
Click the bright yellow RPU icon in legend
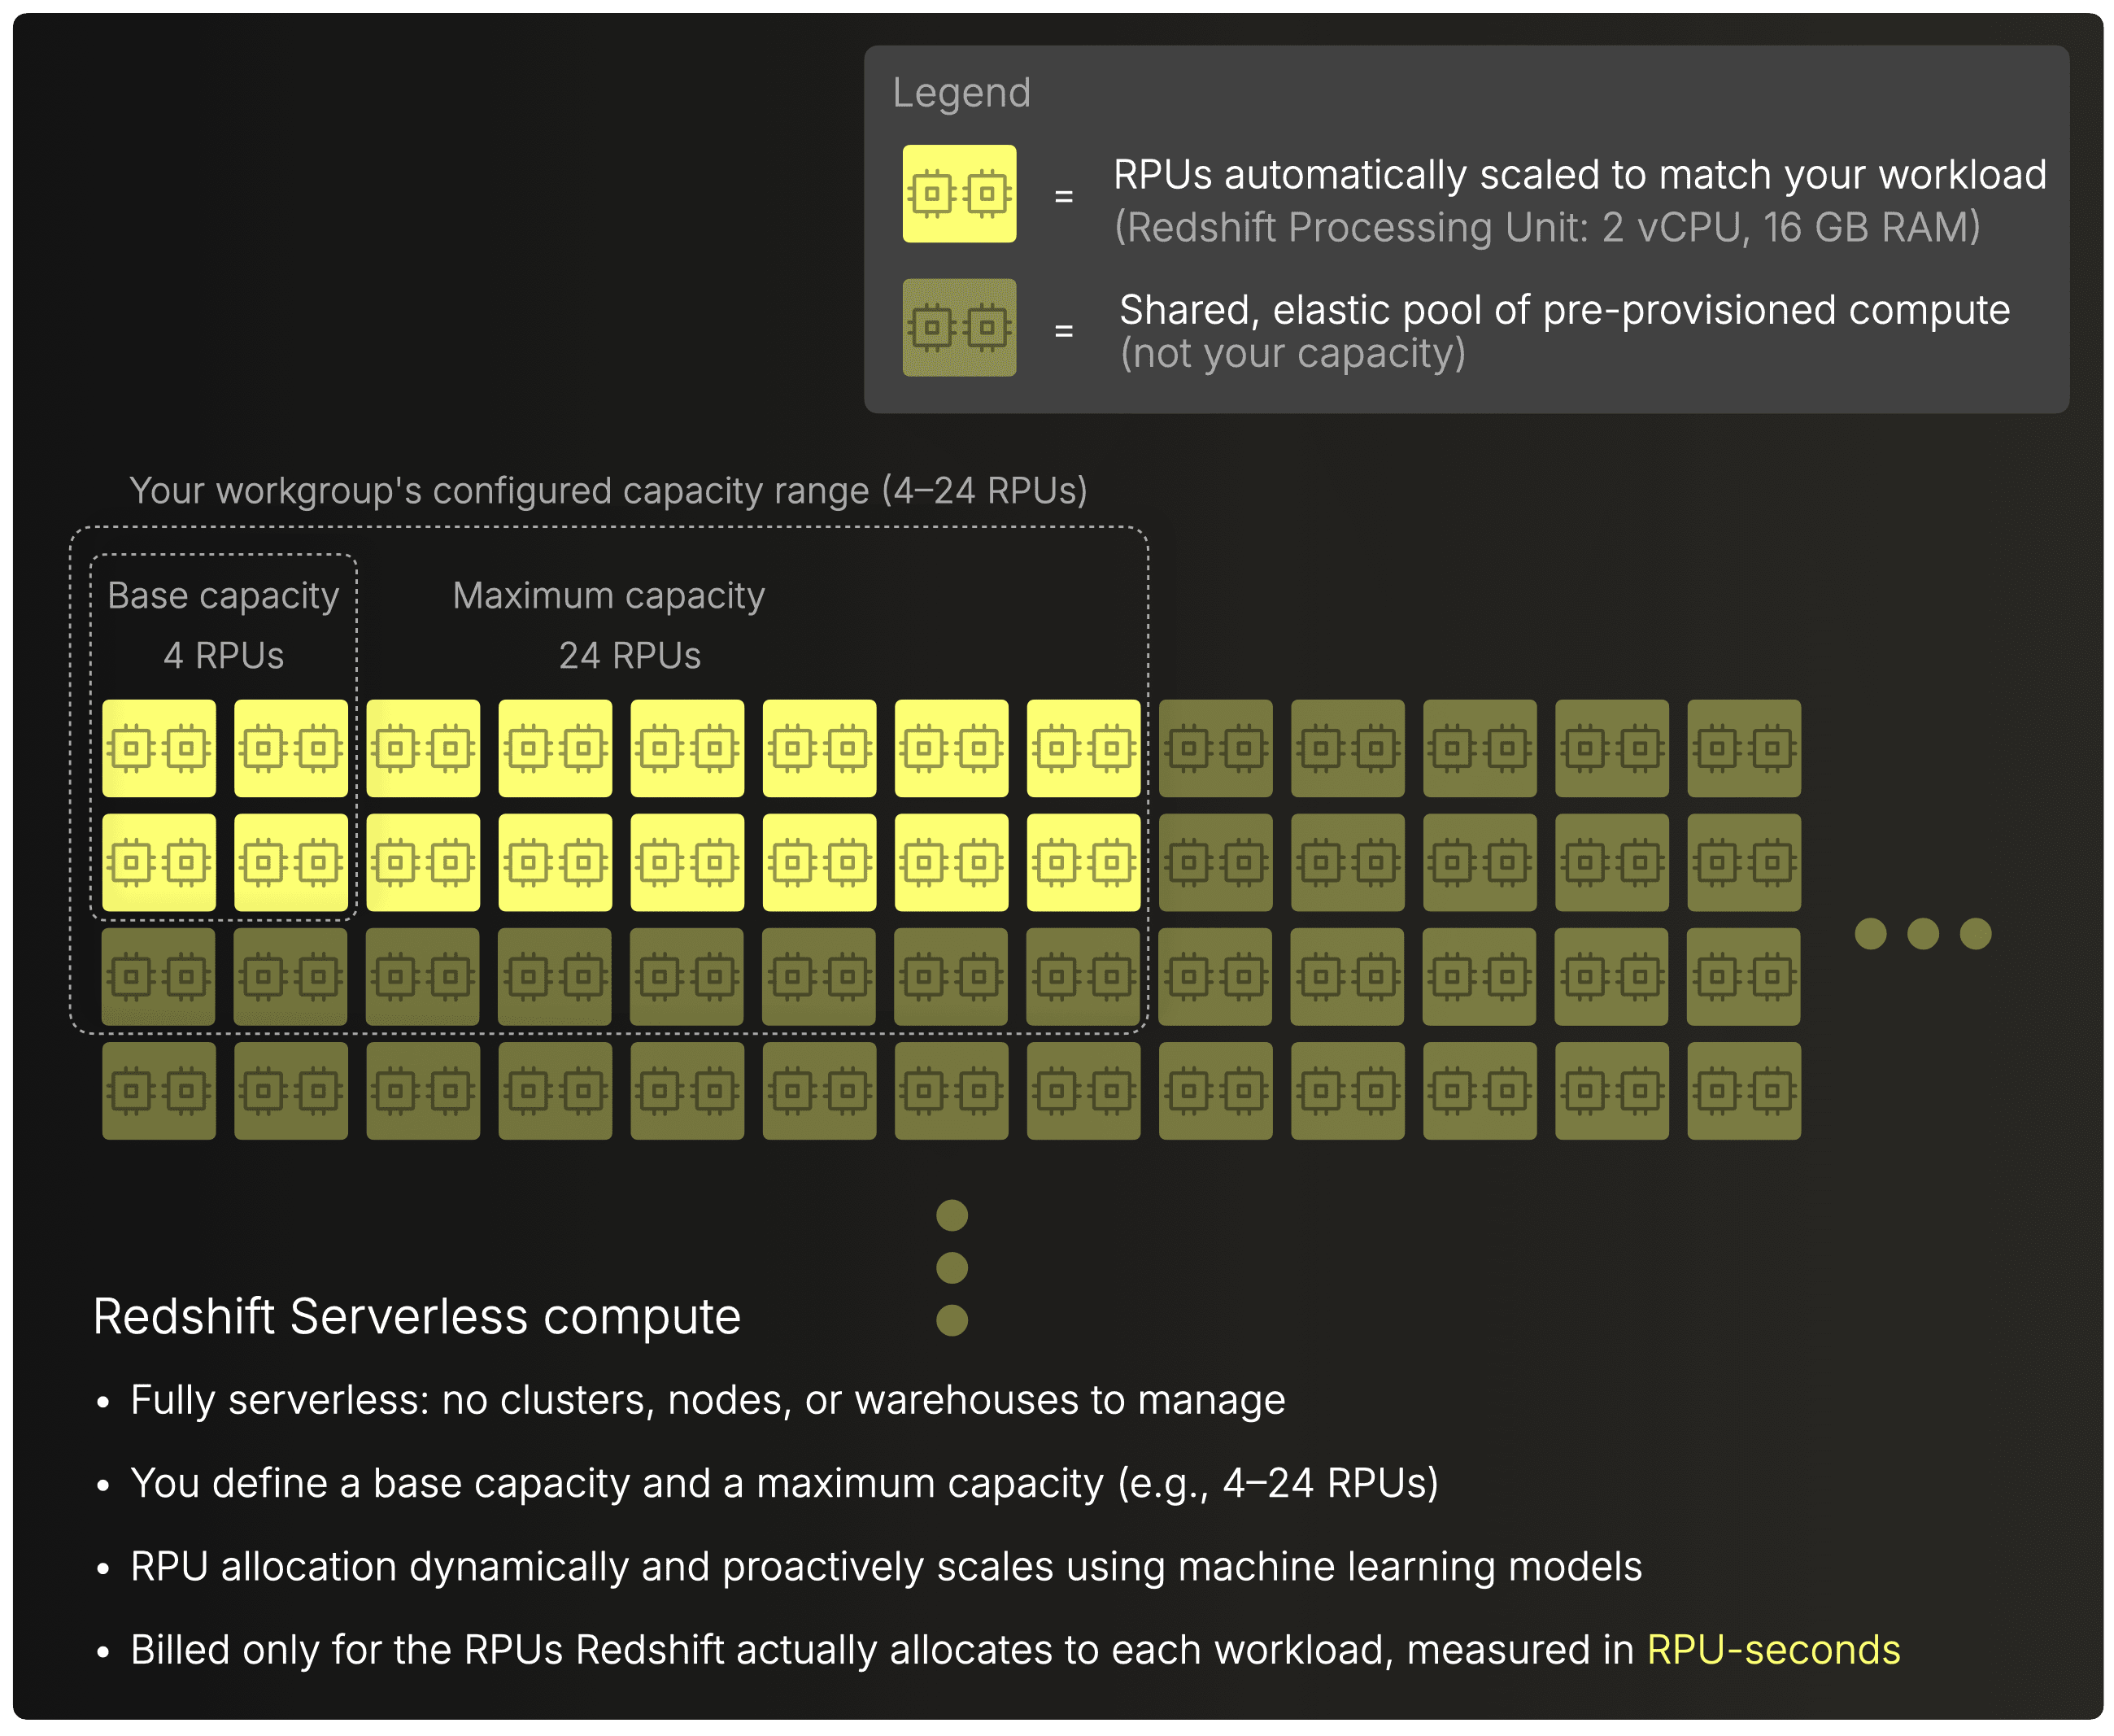point(959,194)
